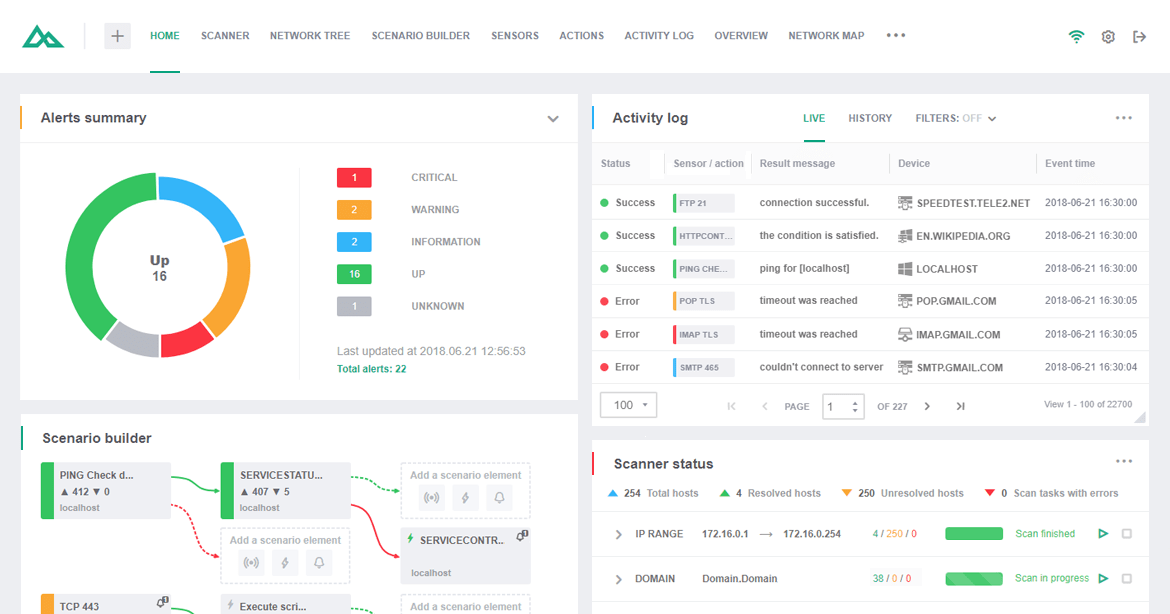Click the logout icon in header
The height and width of the screenshot is (614, 1170).
pyautogui.click(x=1139, y=37)
